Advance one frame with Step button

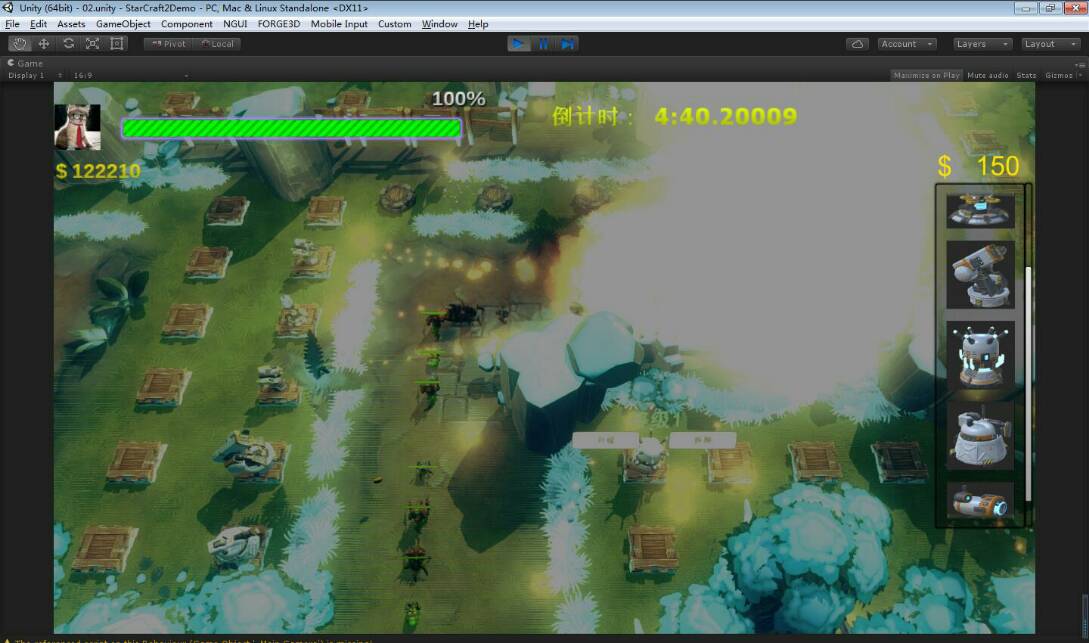point(567,44)
